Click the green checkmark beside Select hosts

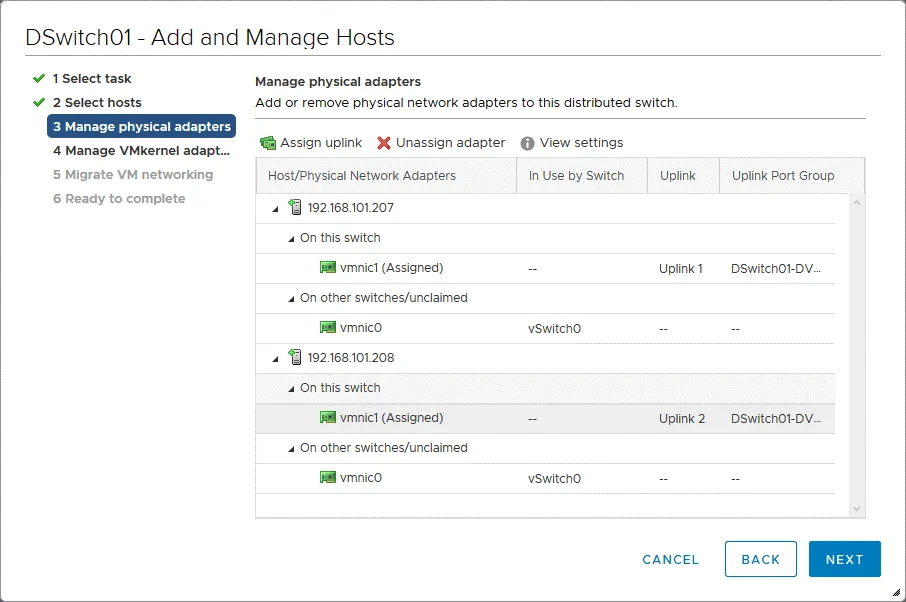click(38, 102)
